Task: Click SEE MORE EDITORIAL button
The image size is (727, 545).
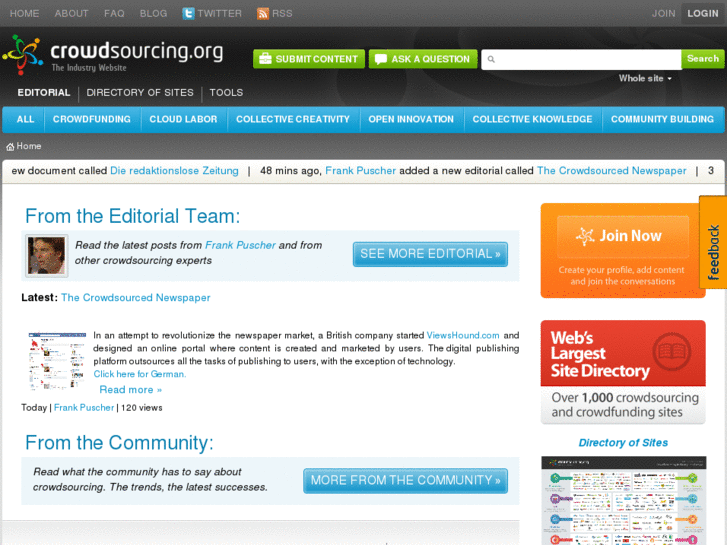Action: pyautogui.click(x=430, y=254)
